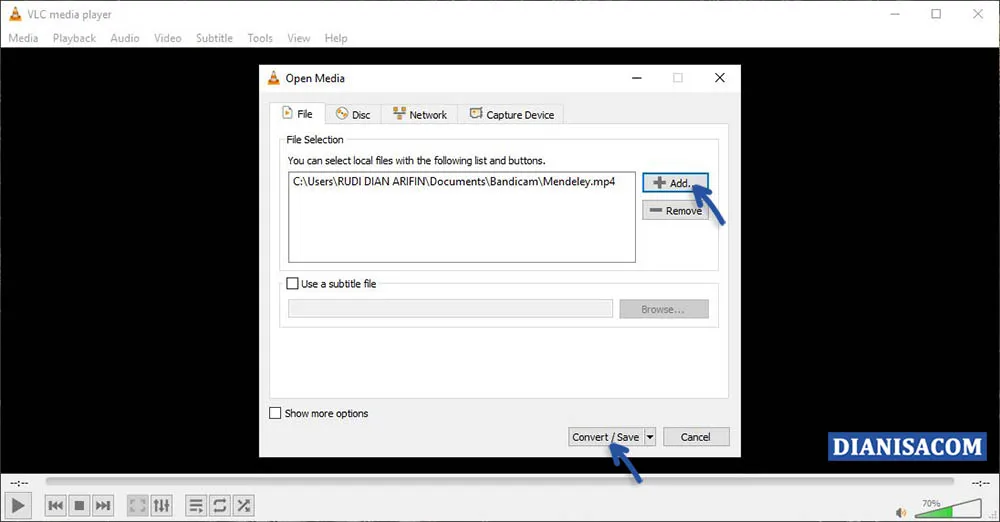Click the Open Media dialog cone icon
Image resolution: width=1000 pixels, height=522 pixels.
pyautogui.click(x=274, y=78)
